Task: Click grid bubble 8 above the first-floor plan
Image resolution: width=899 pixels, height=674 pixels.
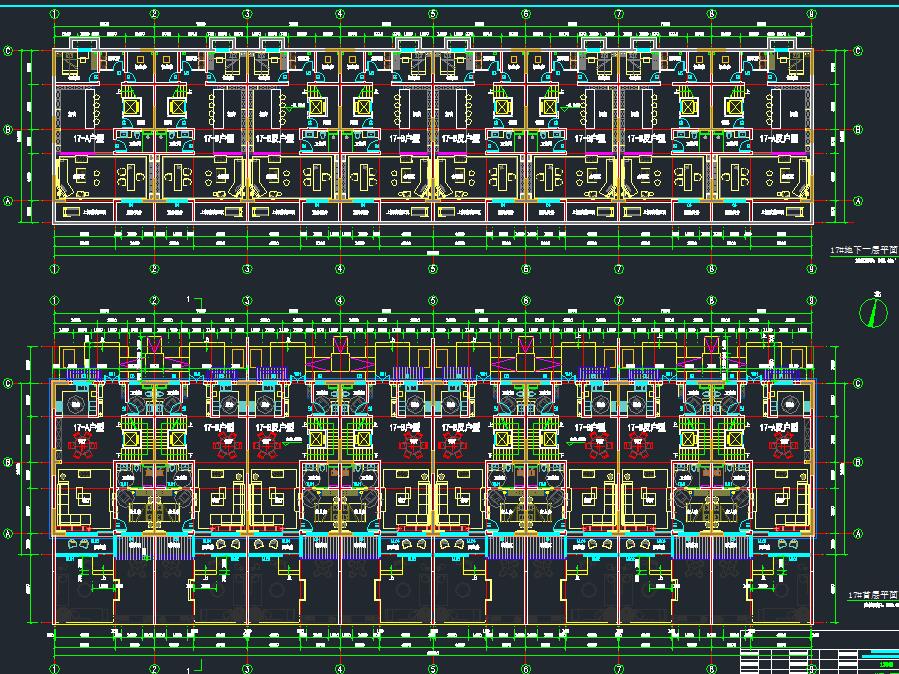Action: coord(712,301)
